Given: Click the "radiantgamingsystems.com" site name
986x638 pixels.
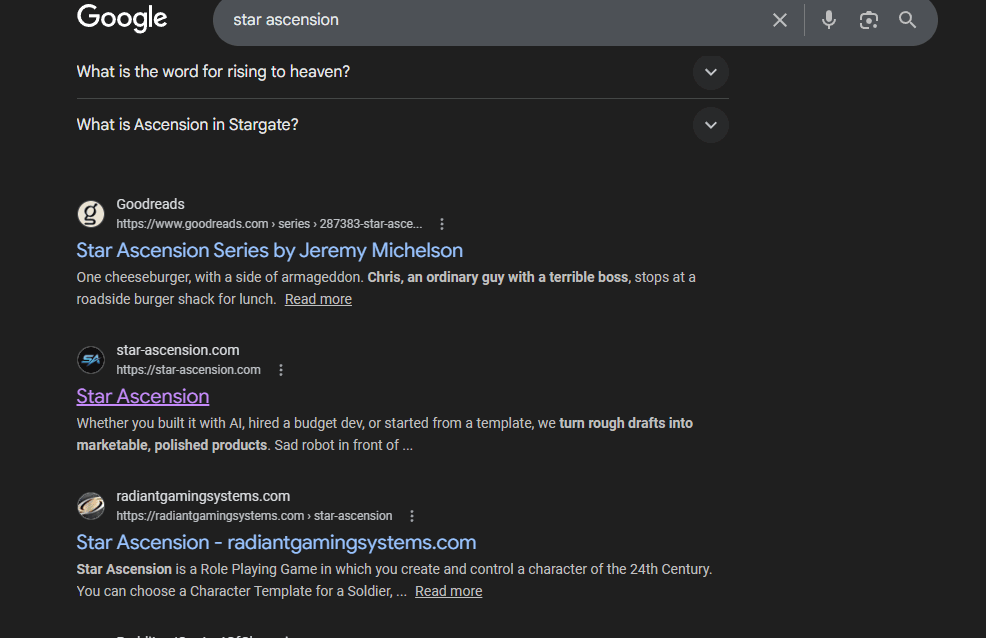Looking at the screenshot, I should [x=203, y=496].
